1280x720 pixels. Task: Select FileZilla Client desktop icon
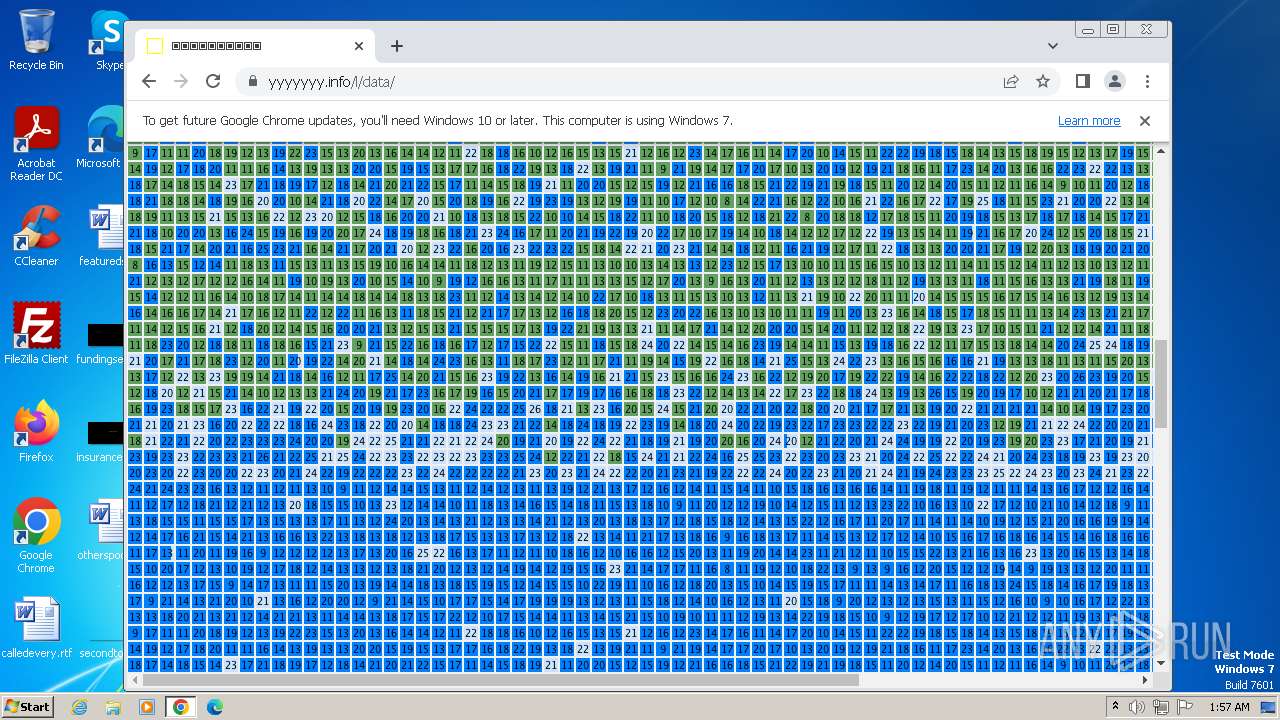[x=36, y=334]
